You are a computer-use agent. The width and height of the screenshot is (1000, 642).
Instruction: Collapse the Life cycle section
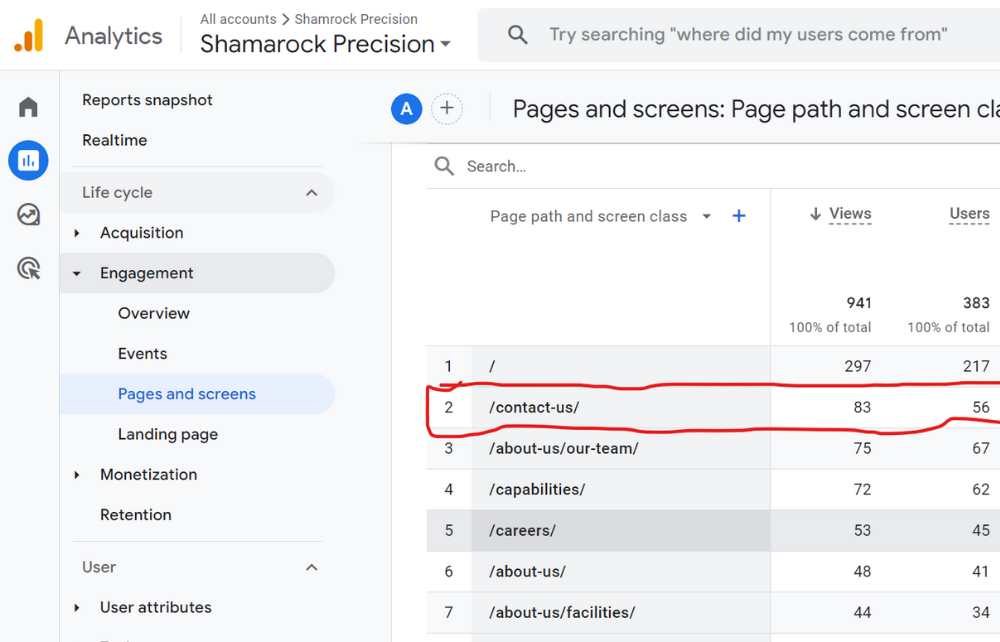click(x=311, y=193)
